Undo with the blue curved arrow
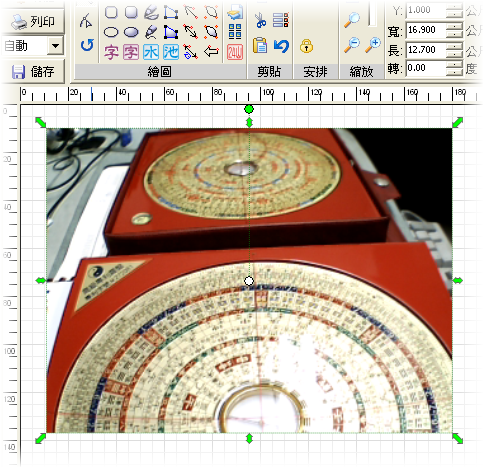This screenshot has width=484, height=468. pyautogui.click(x=281, y=46)
